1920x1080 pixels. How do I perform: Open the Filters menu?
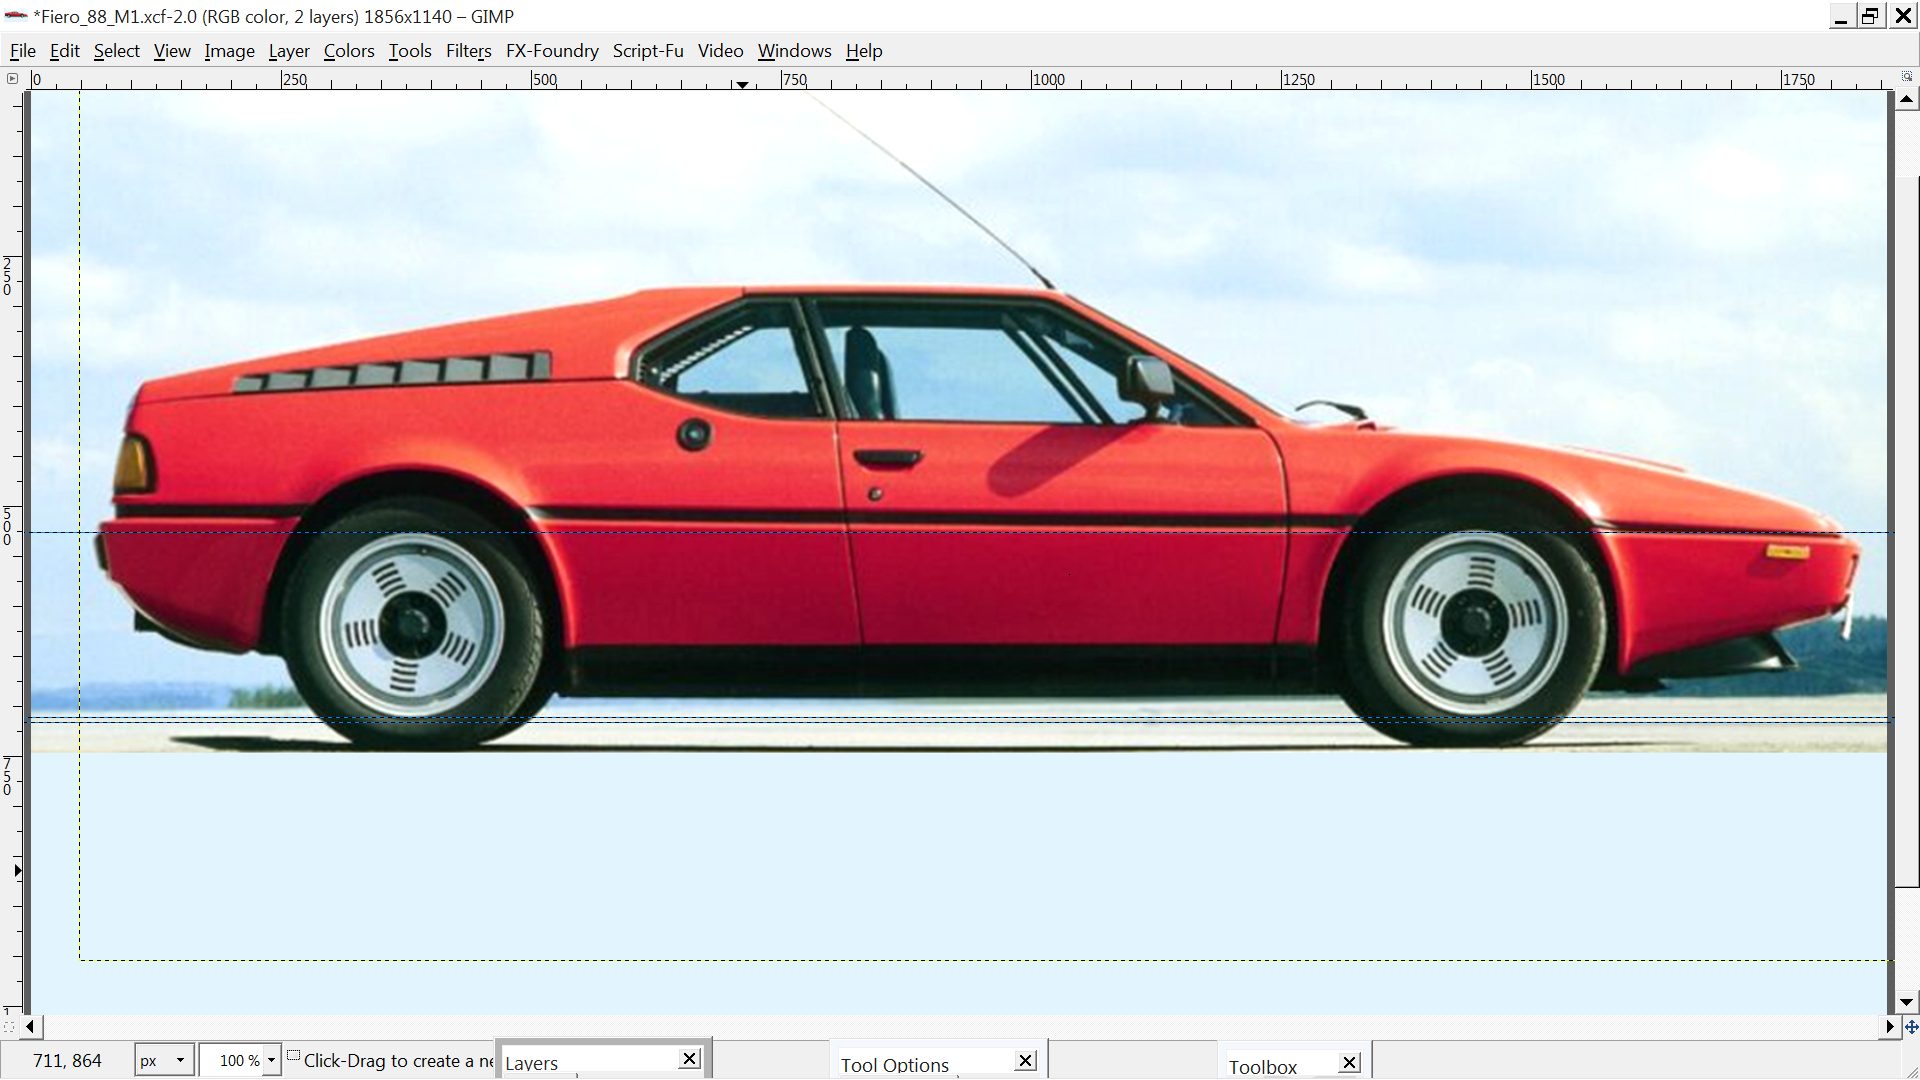click(x=468, y=51)
